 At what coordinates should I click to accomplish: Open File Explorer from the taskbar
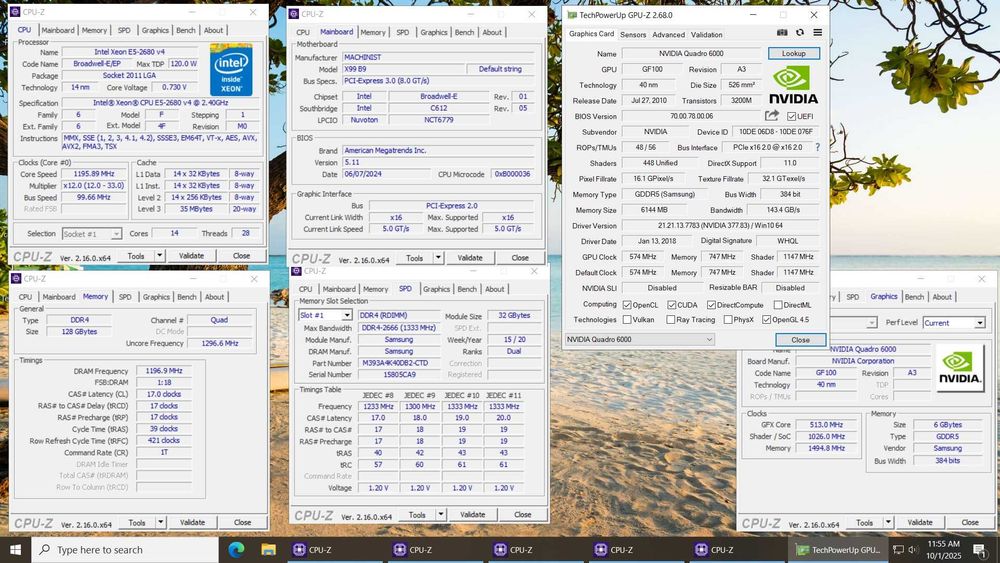[x=268, y=549]
